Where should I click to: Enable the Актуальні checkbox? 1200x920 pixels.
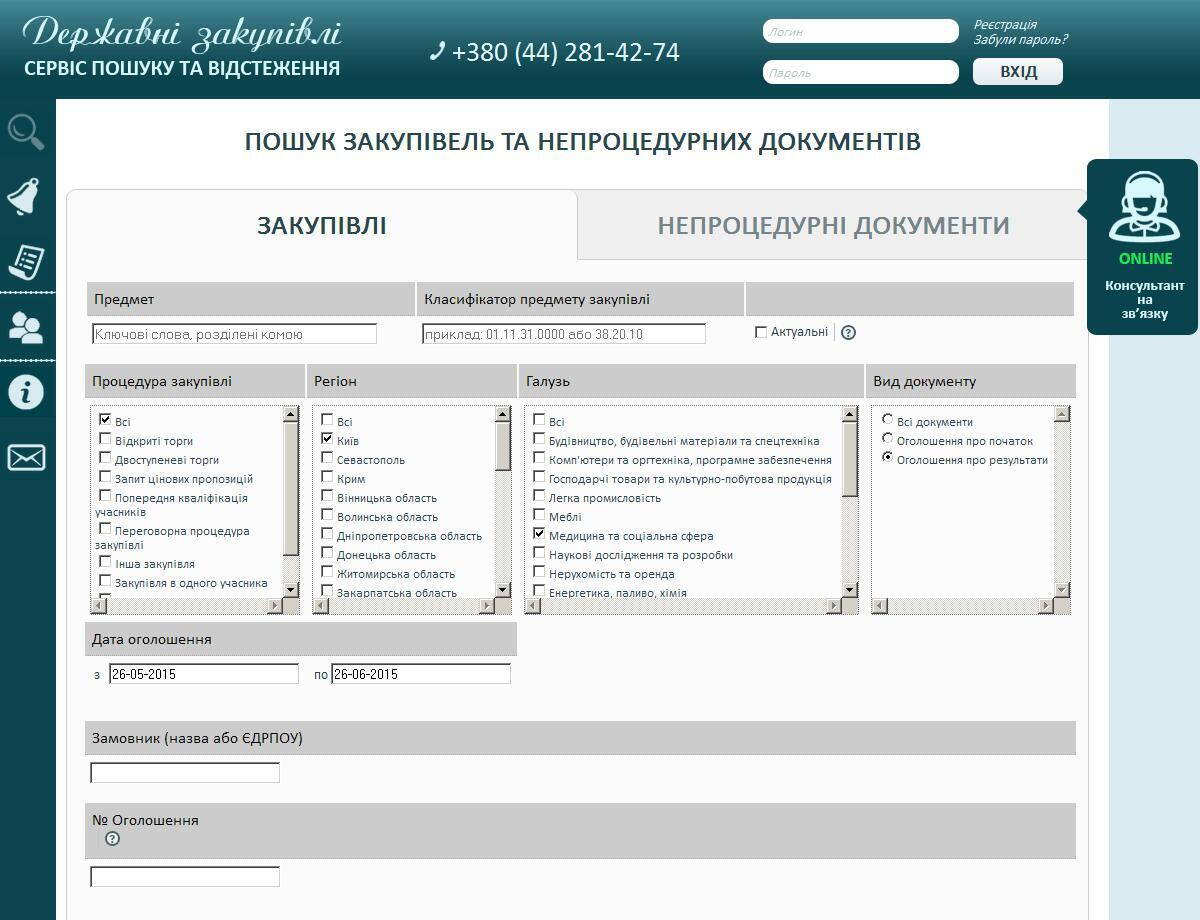click(761, 332)
